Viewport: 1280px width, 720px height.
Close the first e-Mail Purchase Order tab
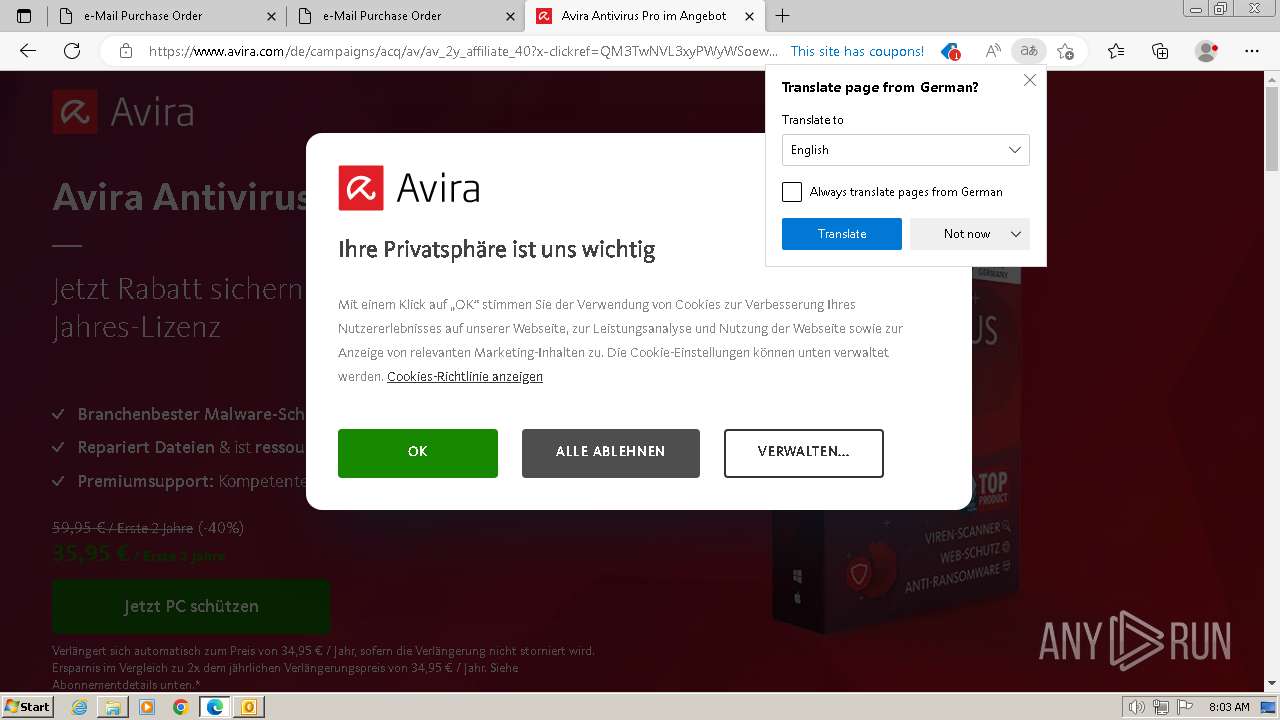[x=272, y=16]
